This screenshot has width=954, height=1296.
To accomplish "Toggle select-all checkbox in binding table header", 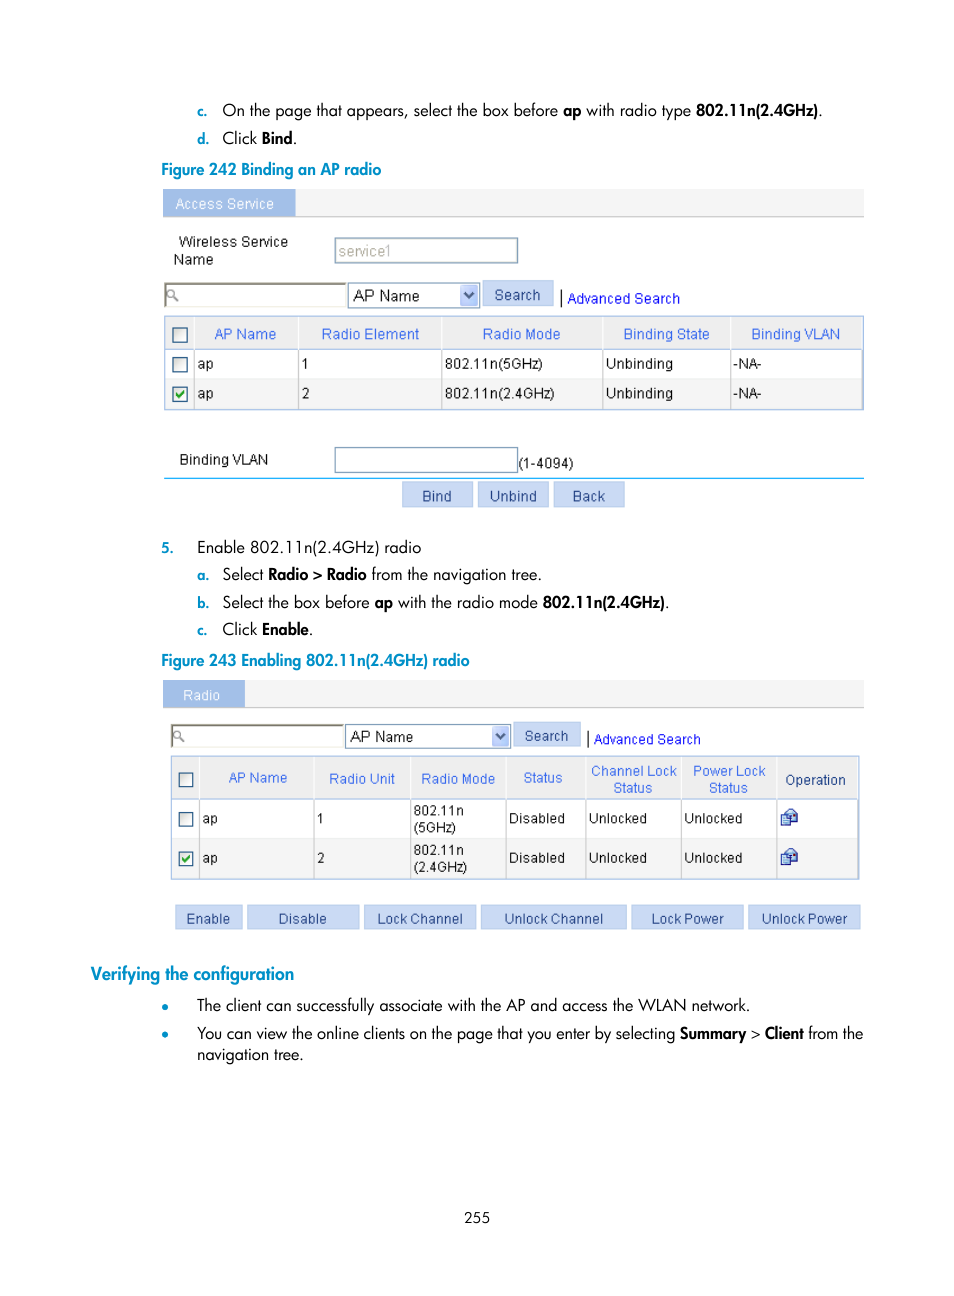I will 180,335.
